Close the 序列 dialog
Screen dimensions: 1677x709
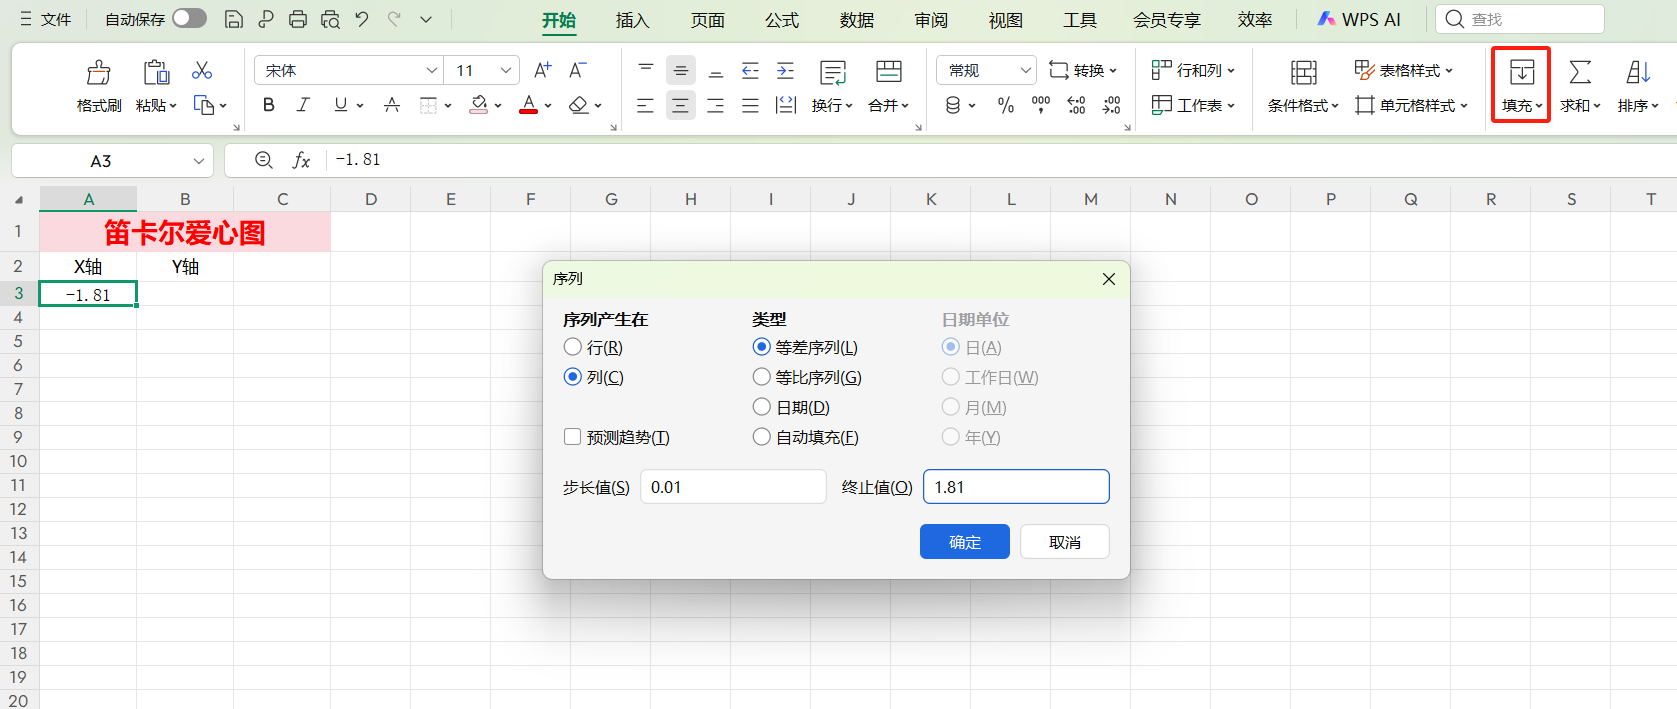tap(1109, 279)
